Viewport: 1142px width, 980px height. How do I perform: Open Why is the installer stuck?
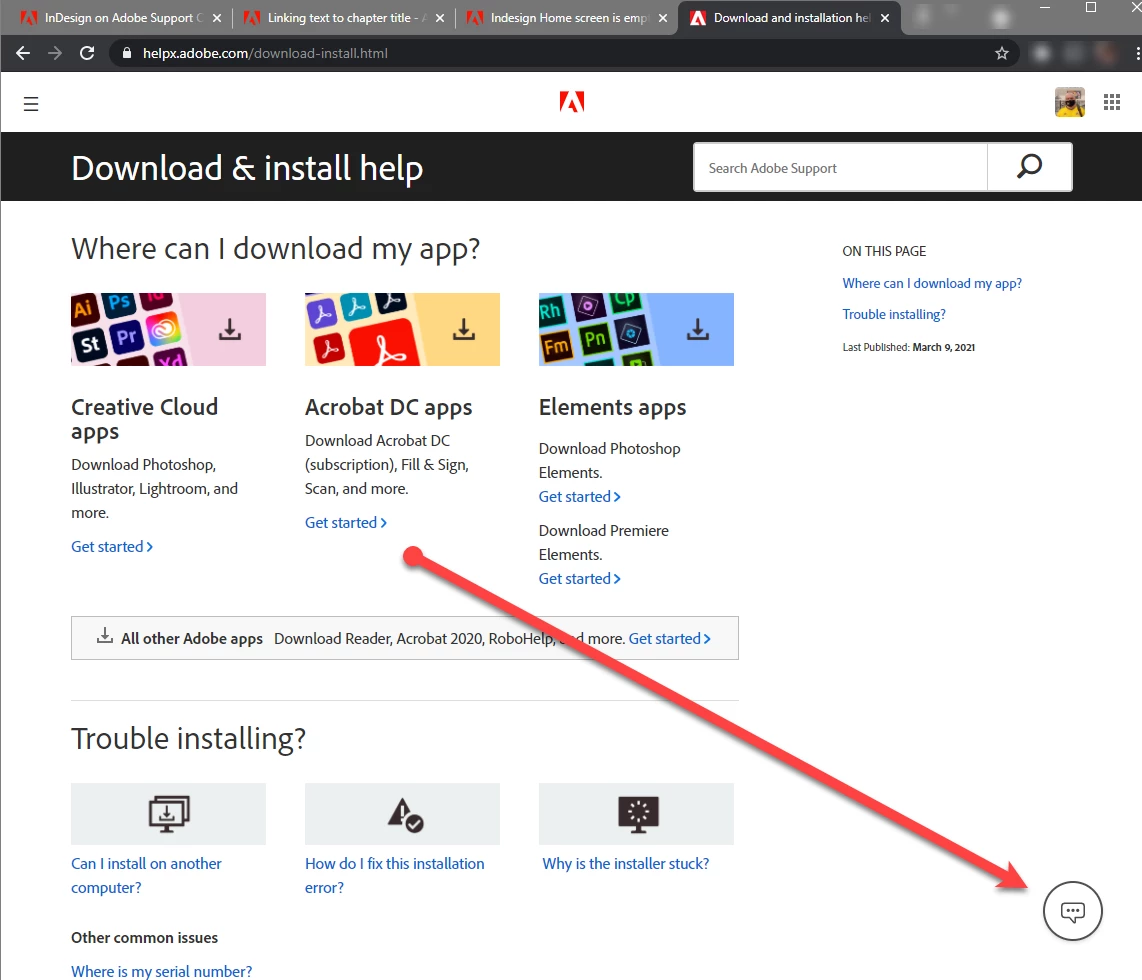click(x=626, y=864)
